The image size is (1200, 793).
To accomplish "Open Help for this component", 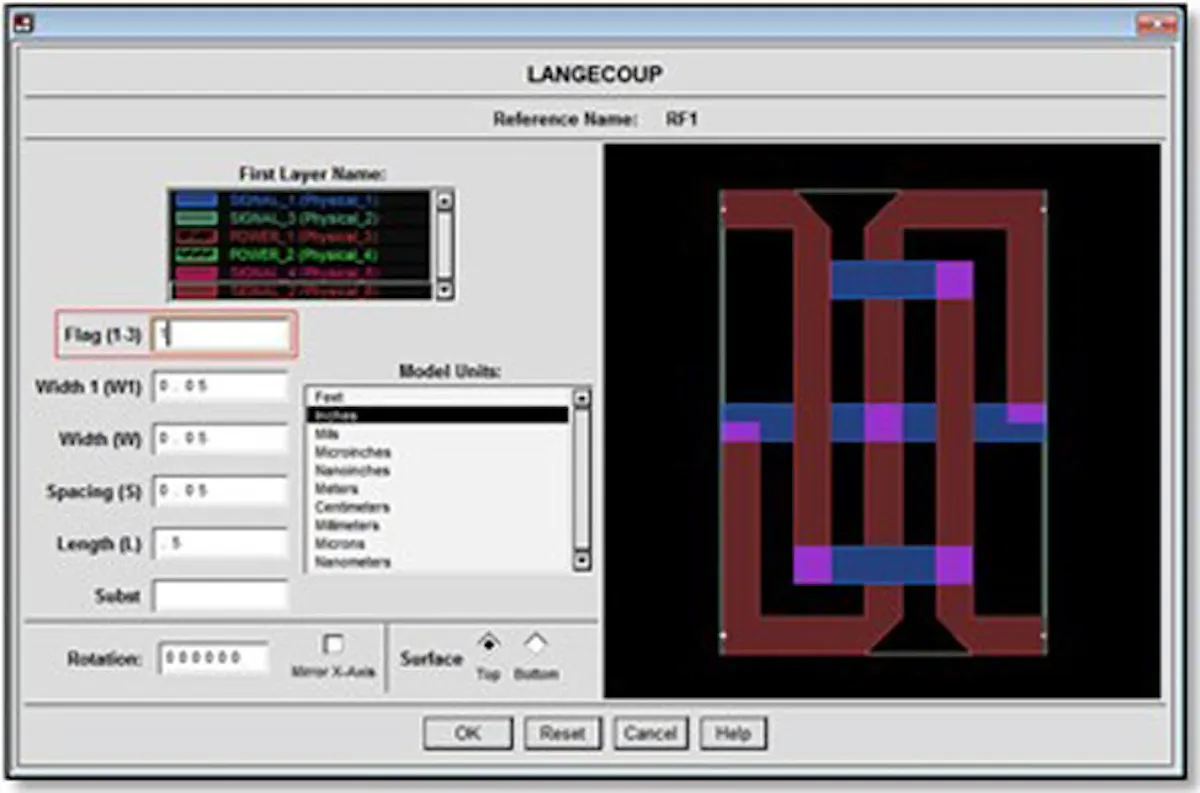I will pyautogui.click(x=734, y=732).
